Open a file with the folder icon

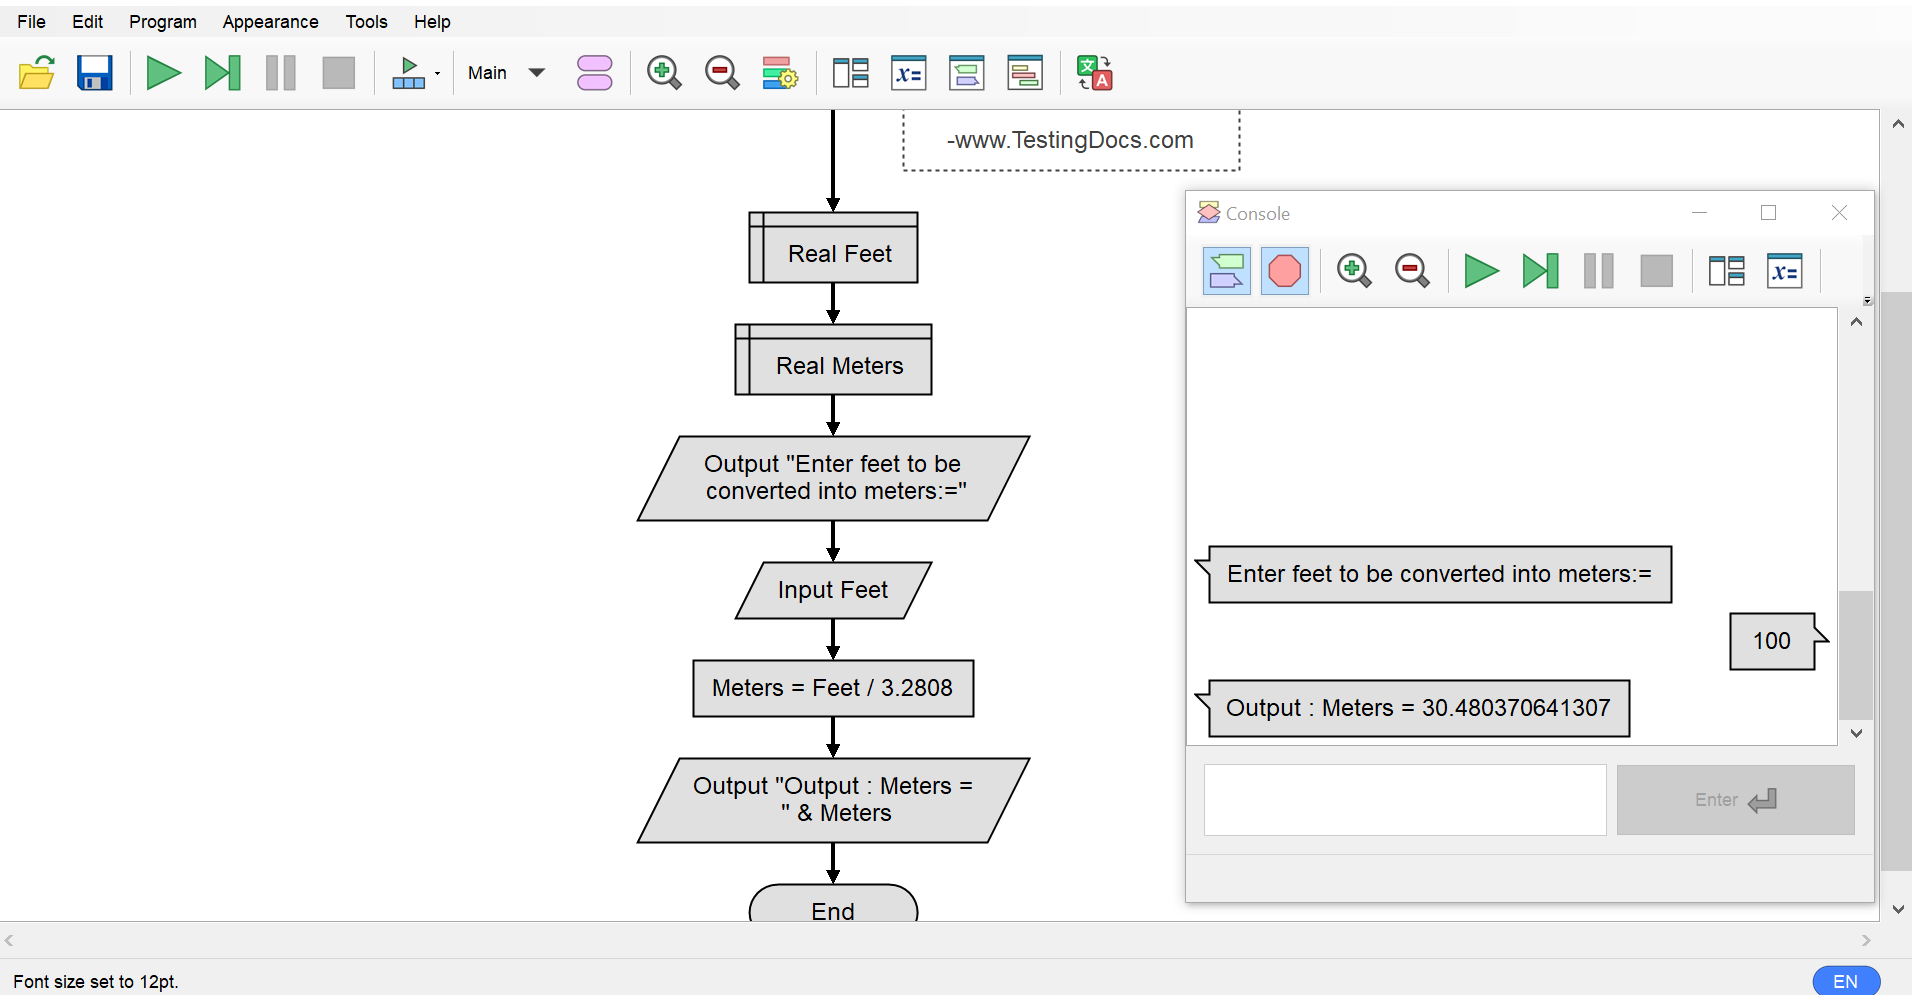pos(37,73)
